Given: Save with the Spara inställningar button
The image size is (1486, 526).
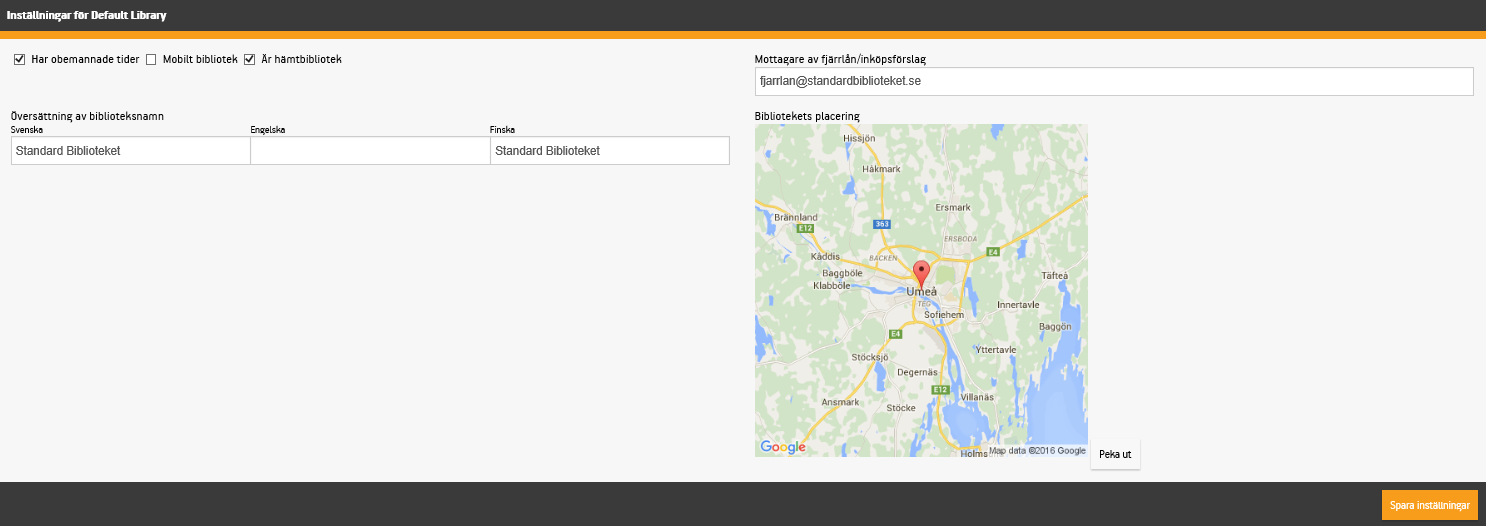Looking at the screenshot, I should 1429,506.
